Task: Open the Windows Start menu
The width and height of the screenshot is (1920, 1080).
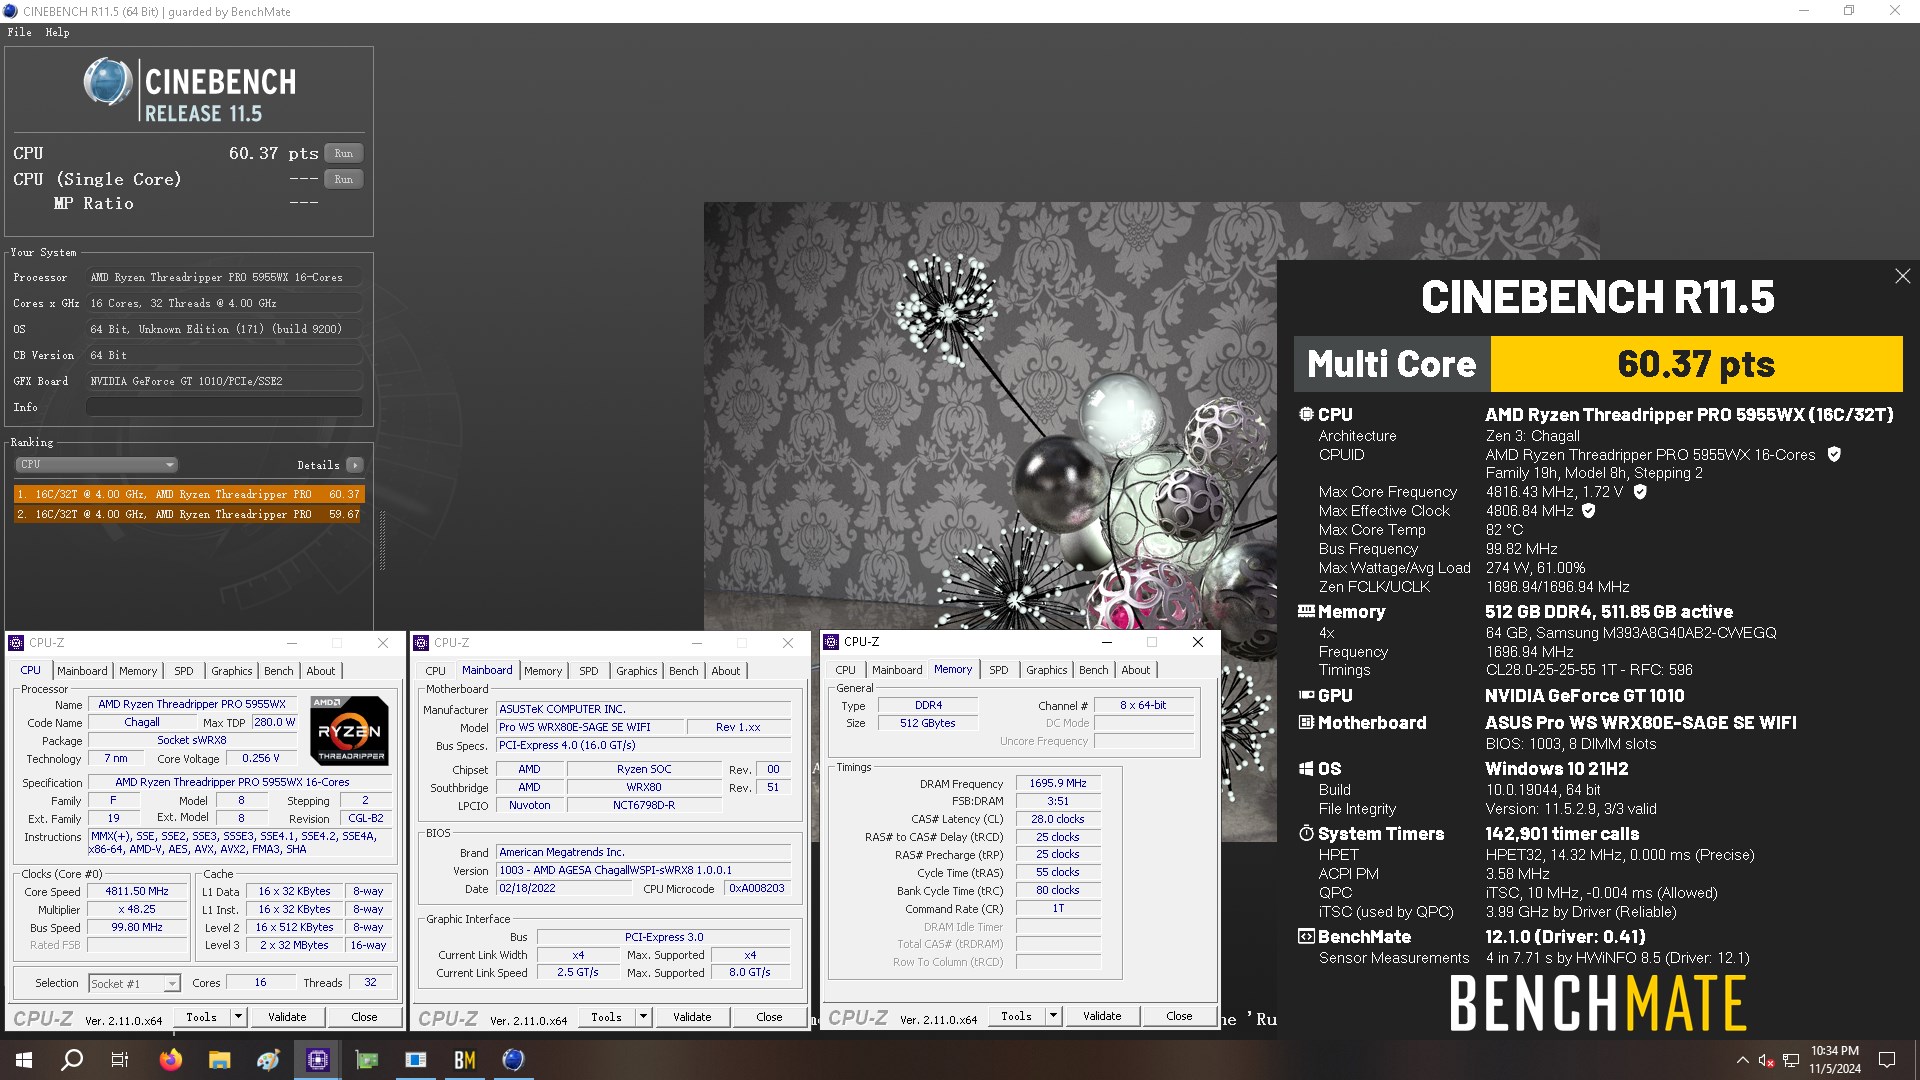Action: click(x=24, y=1060)
